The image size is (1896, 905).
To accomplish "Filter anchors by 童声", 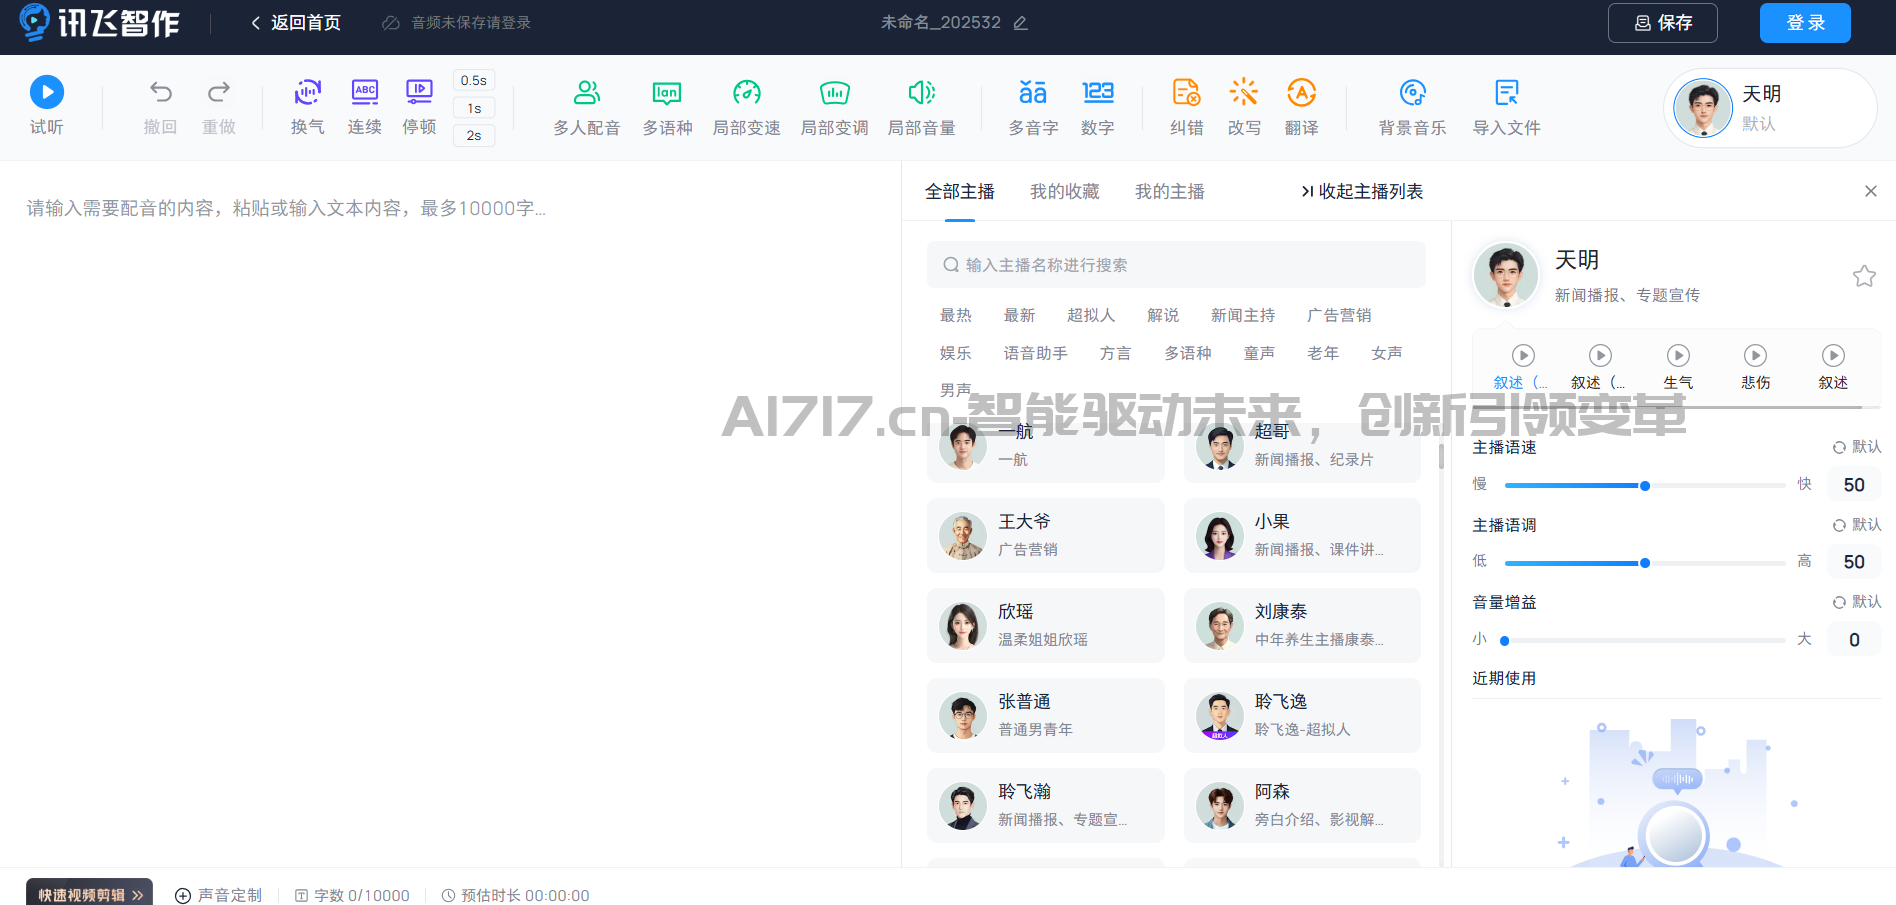I will point(1259,353).
